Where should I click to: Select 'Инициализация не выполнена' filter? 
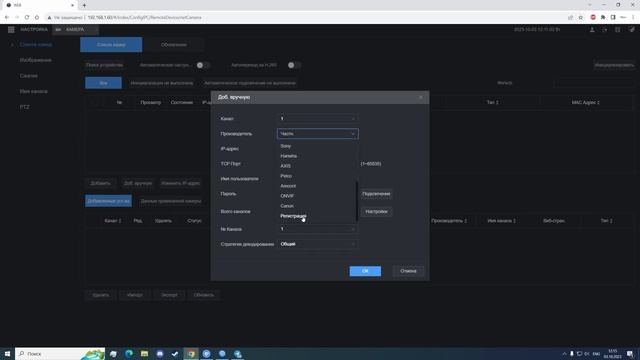162,83
